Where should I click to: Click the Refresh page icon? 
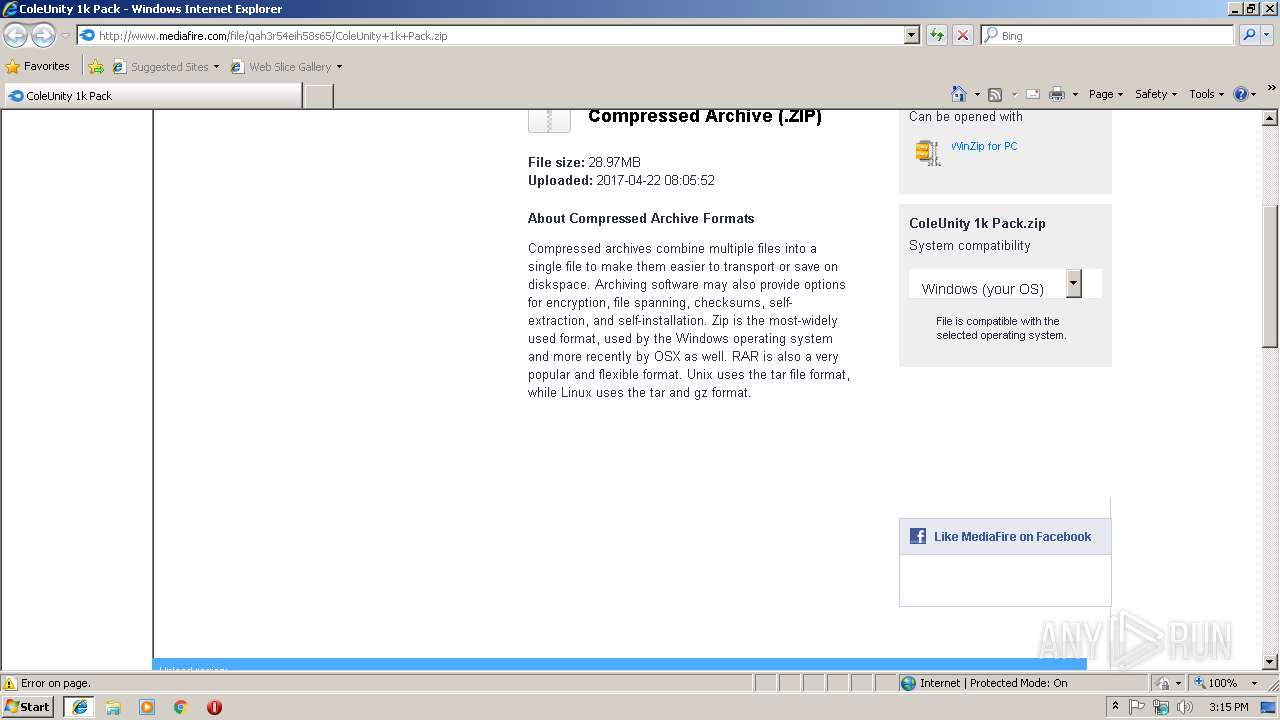[937, 36]
